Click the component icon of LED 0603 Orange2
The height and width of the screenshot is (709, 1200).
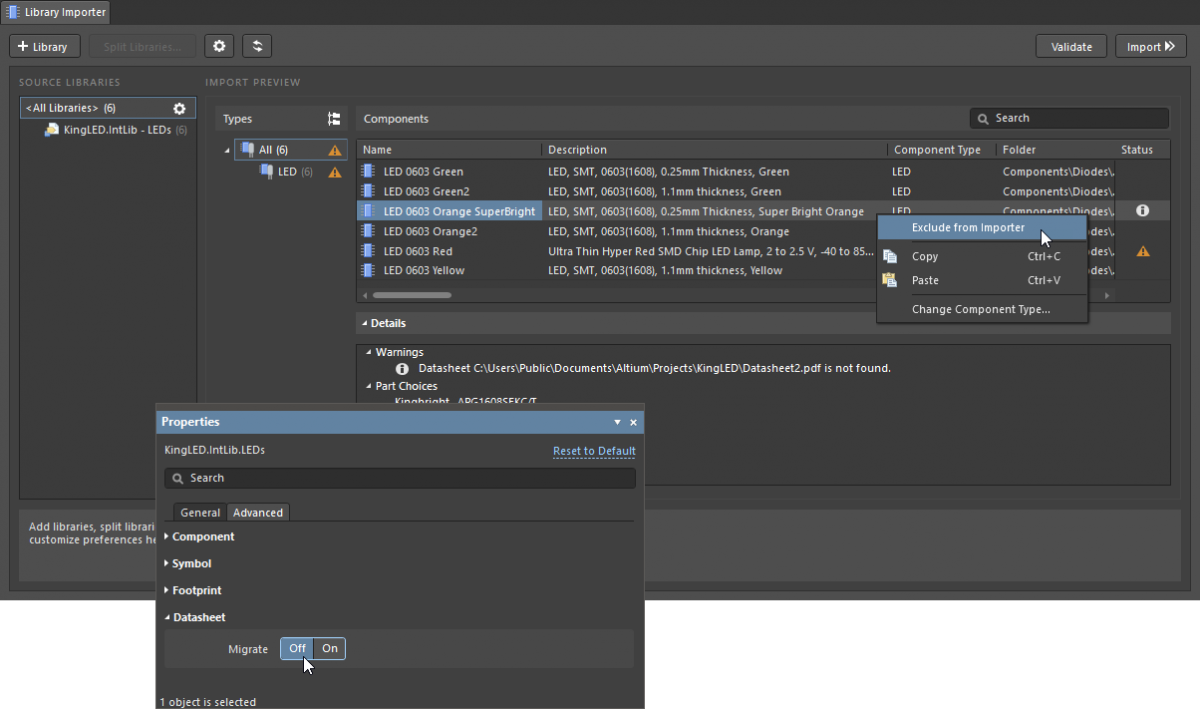[368, 231]
